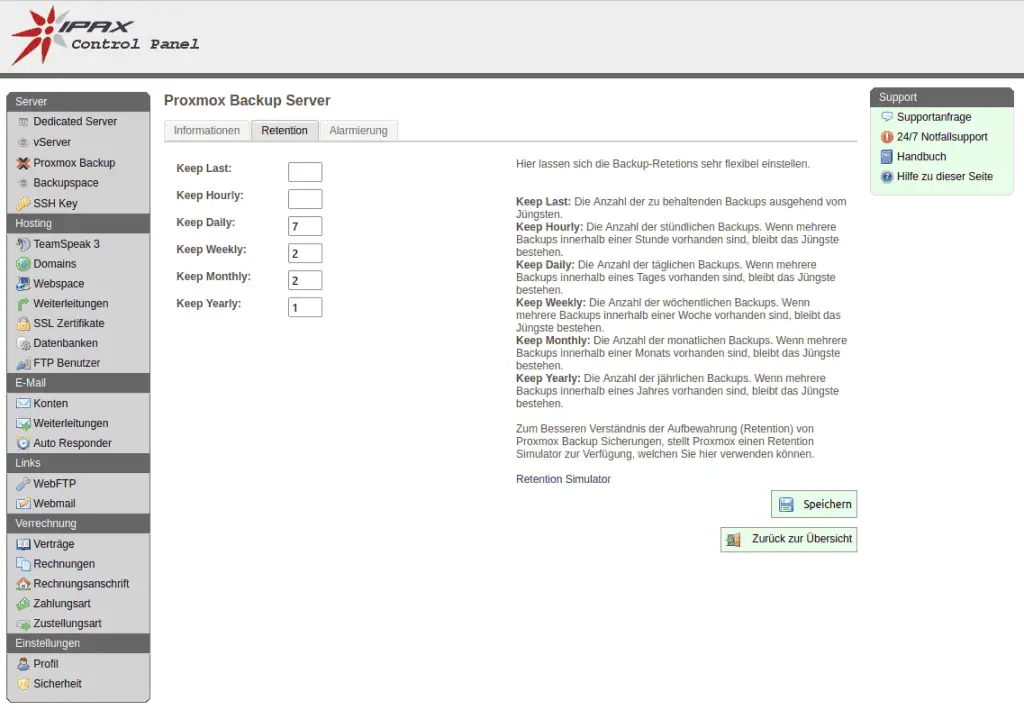
Task: Click the SSL Zertifikate lock icon
Action: [x=24, y=324]
